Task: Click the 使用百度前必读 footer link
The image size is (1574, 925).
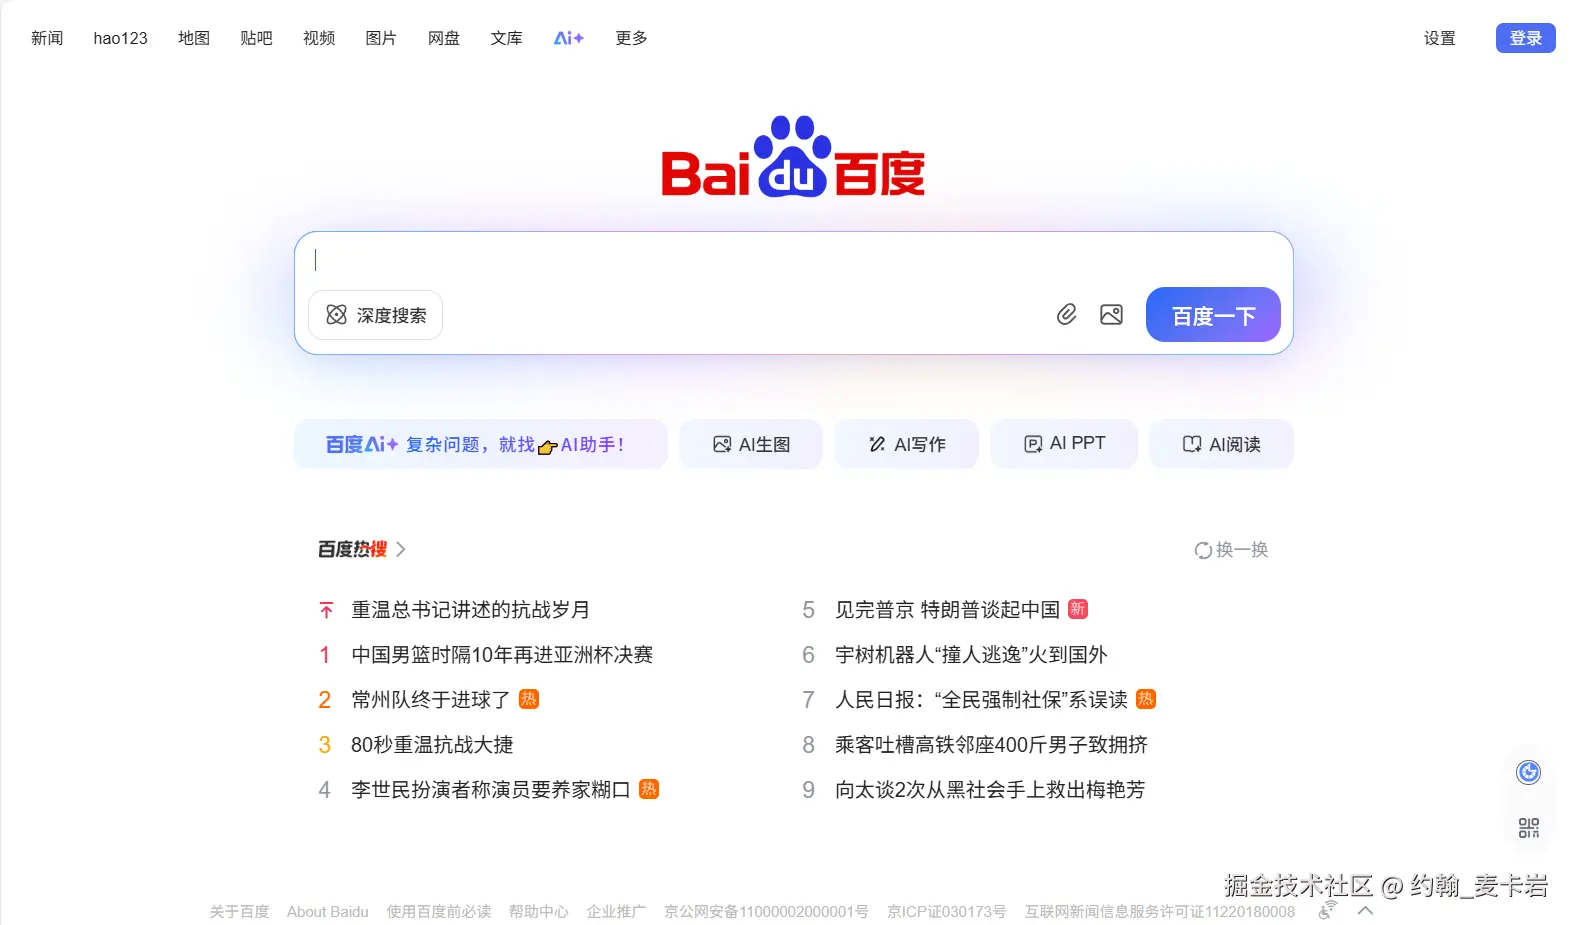Action: coord(438,911)
